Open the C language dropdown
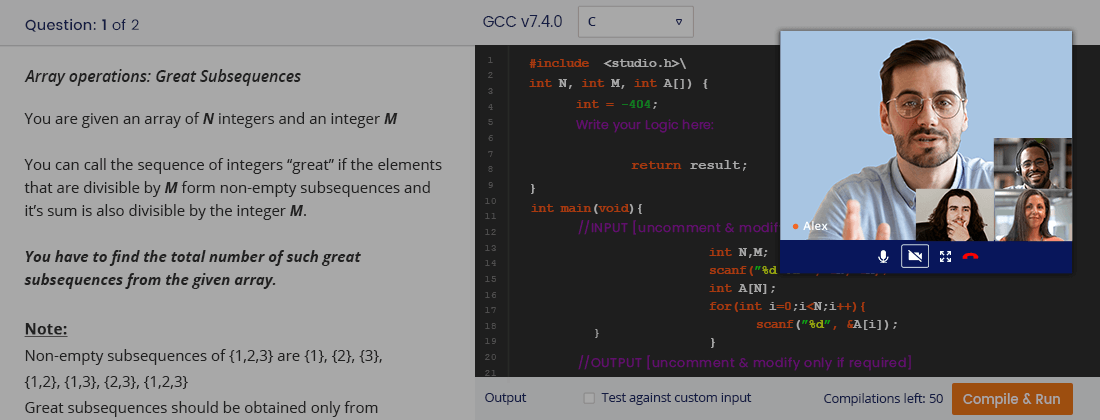The height and width of the screenshot is (420, 1100). (x=636, y=22)
